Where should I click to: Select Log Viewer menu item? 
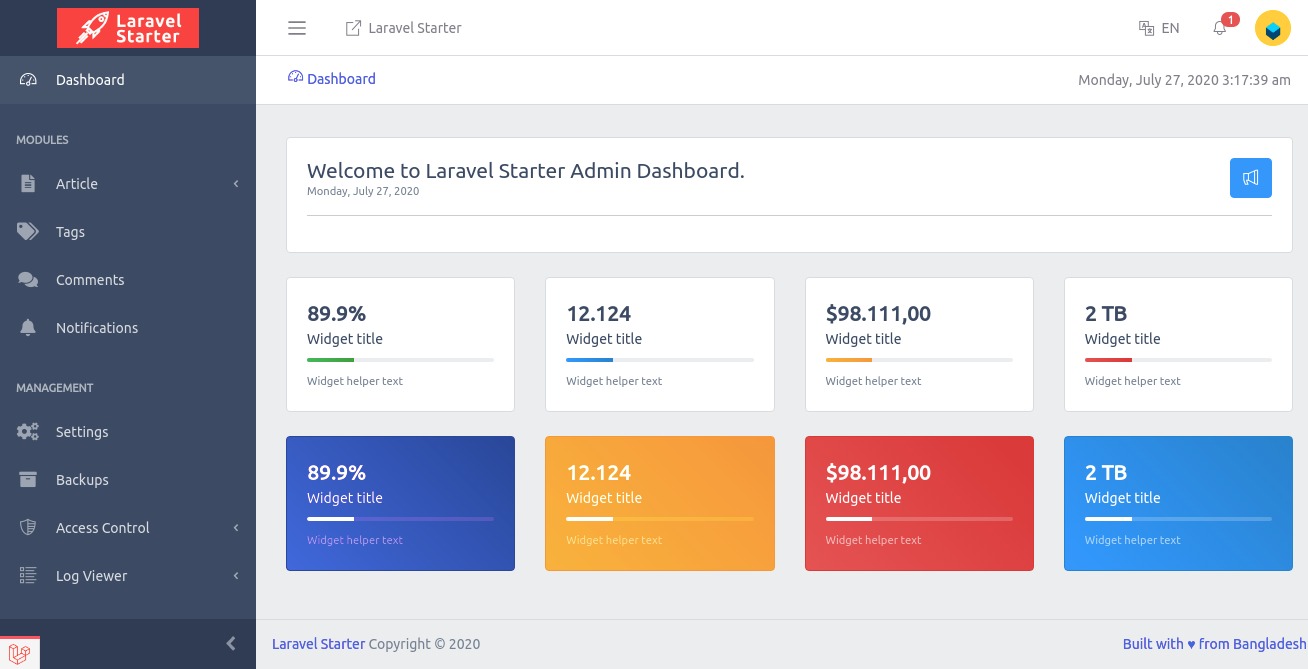click(x=128, y=576)
